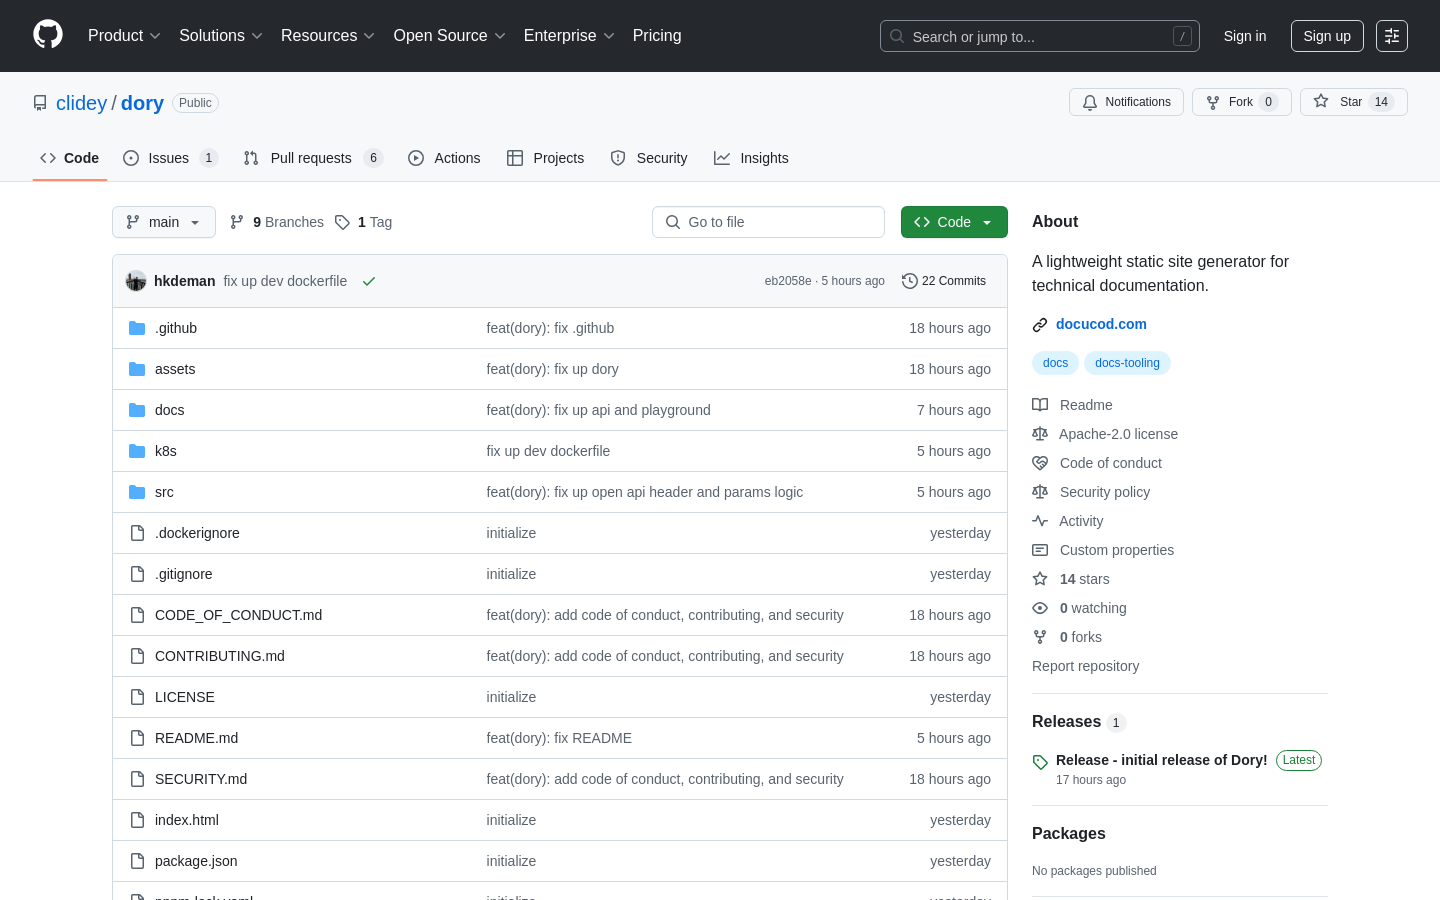
Task: View the 22 Commits history
Action: click(944, 281)
